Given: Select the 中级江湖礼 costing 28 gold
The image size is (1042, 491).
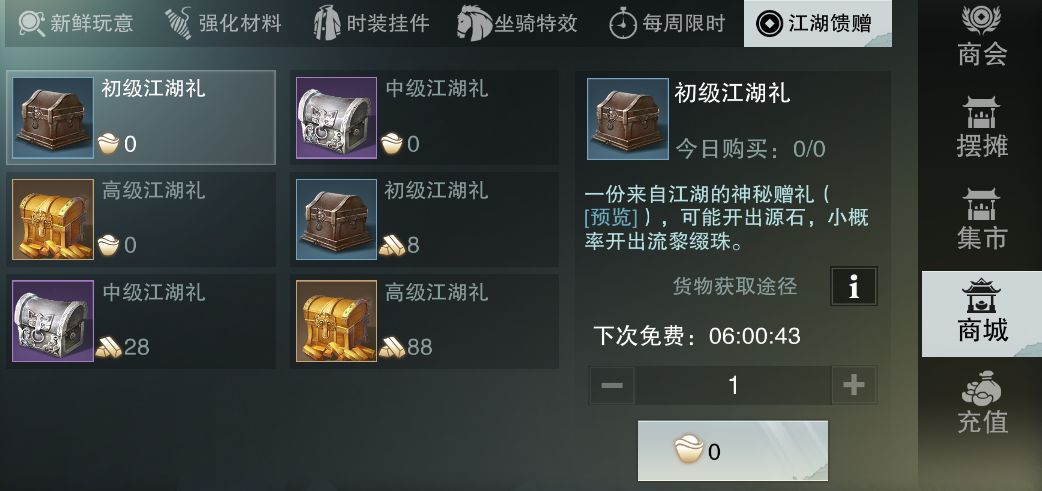Looking at the screenshot, I should (x=141, y=321).
